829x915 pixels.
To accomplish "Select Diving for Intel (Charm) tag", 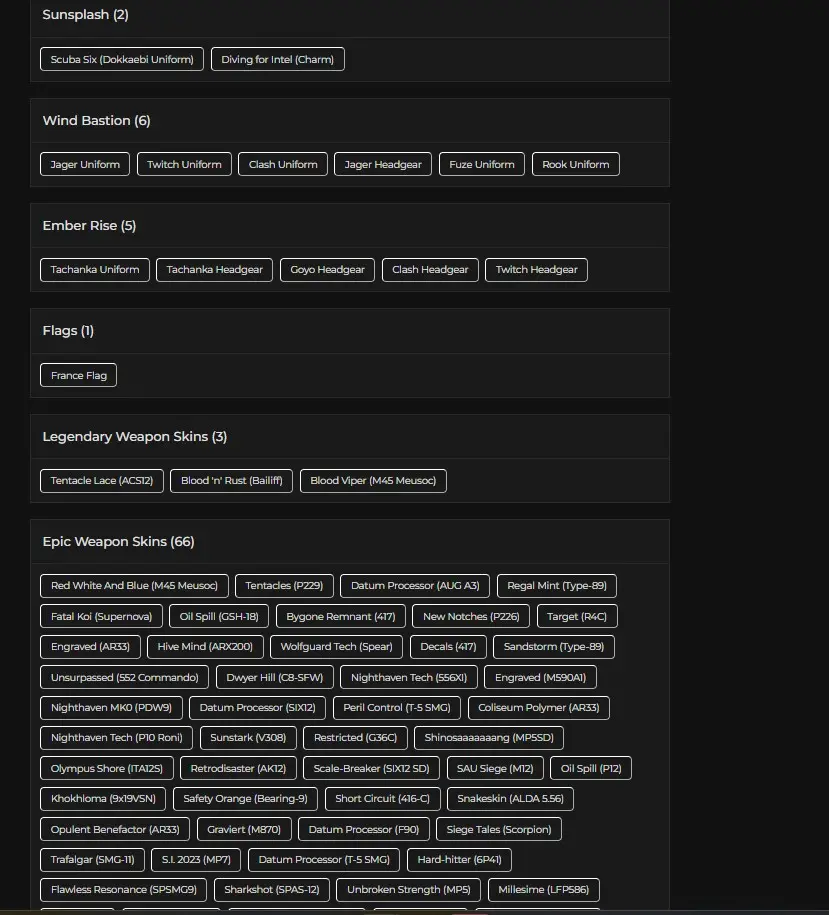I will 278,60.
